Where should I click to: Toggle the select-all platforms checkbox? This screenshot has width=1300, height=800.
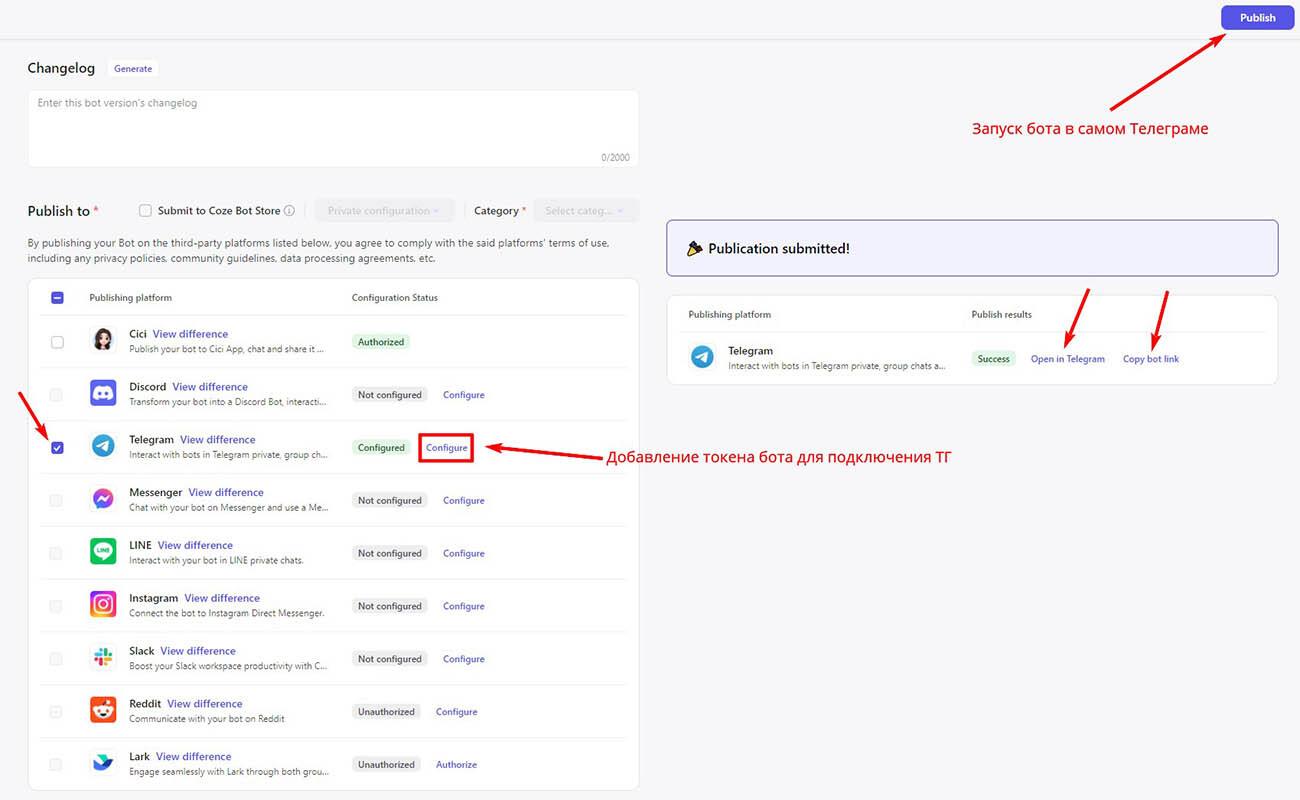(x=57, y=298)
